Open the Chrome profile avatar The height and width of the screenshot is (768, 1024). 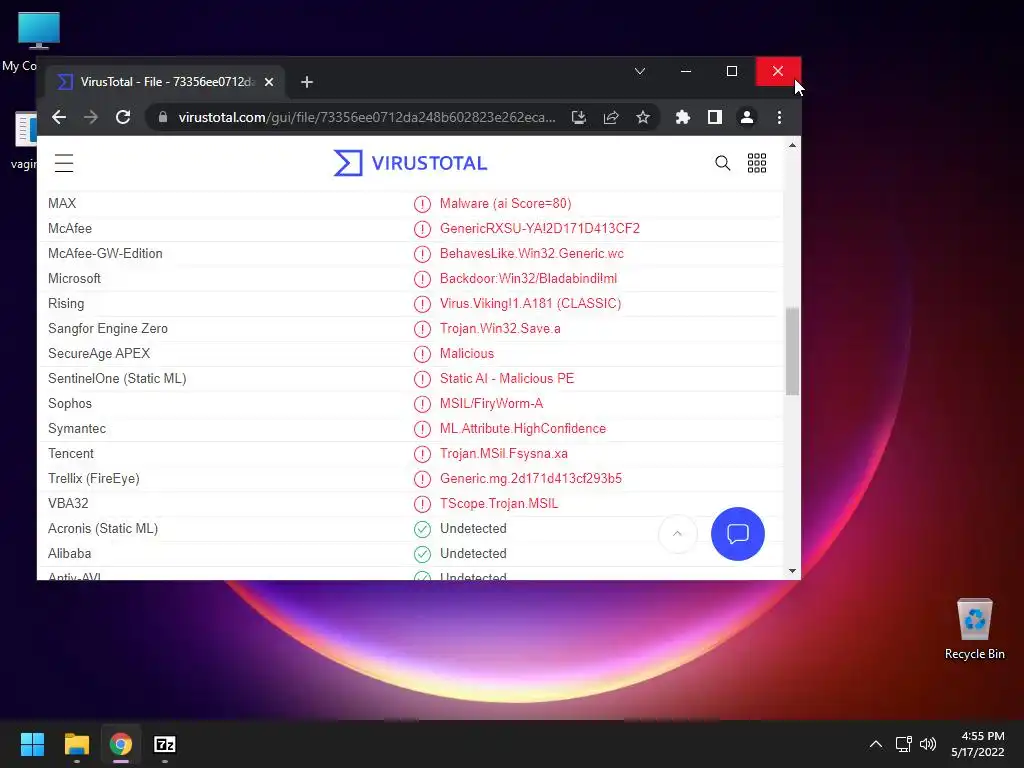point(746,117)
